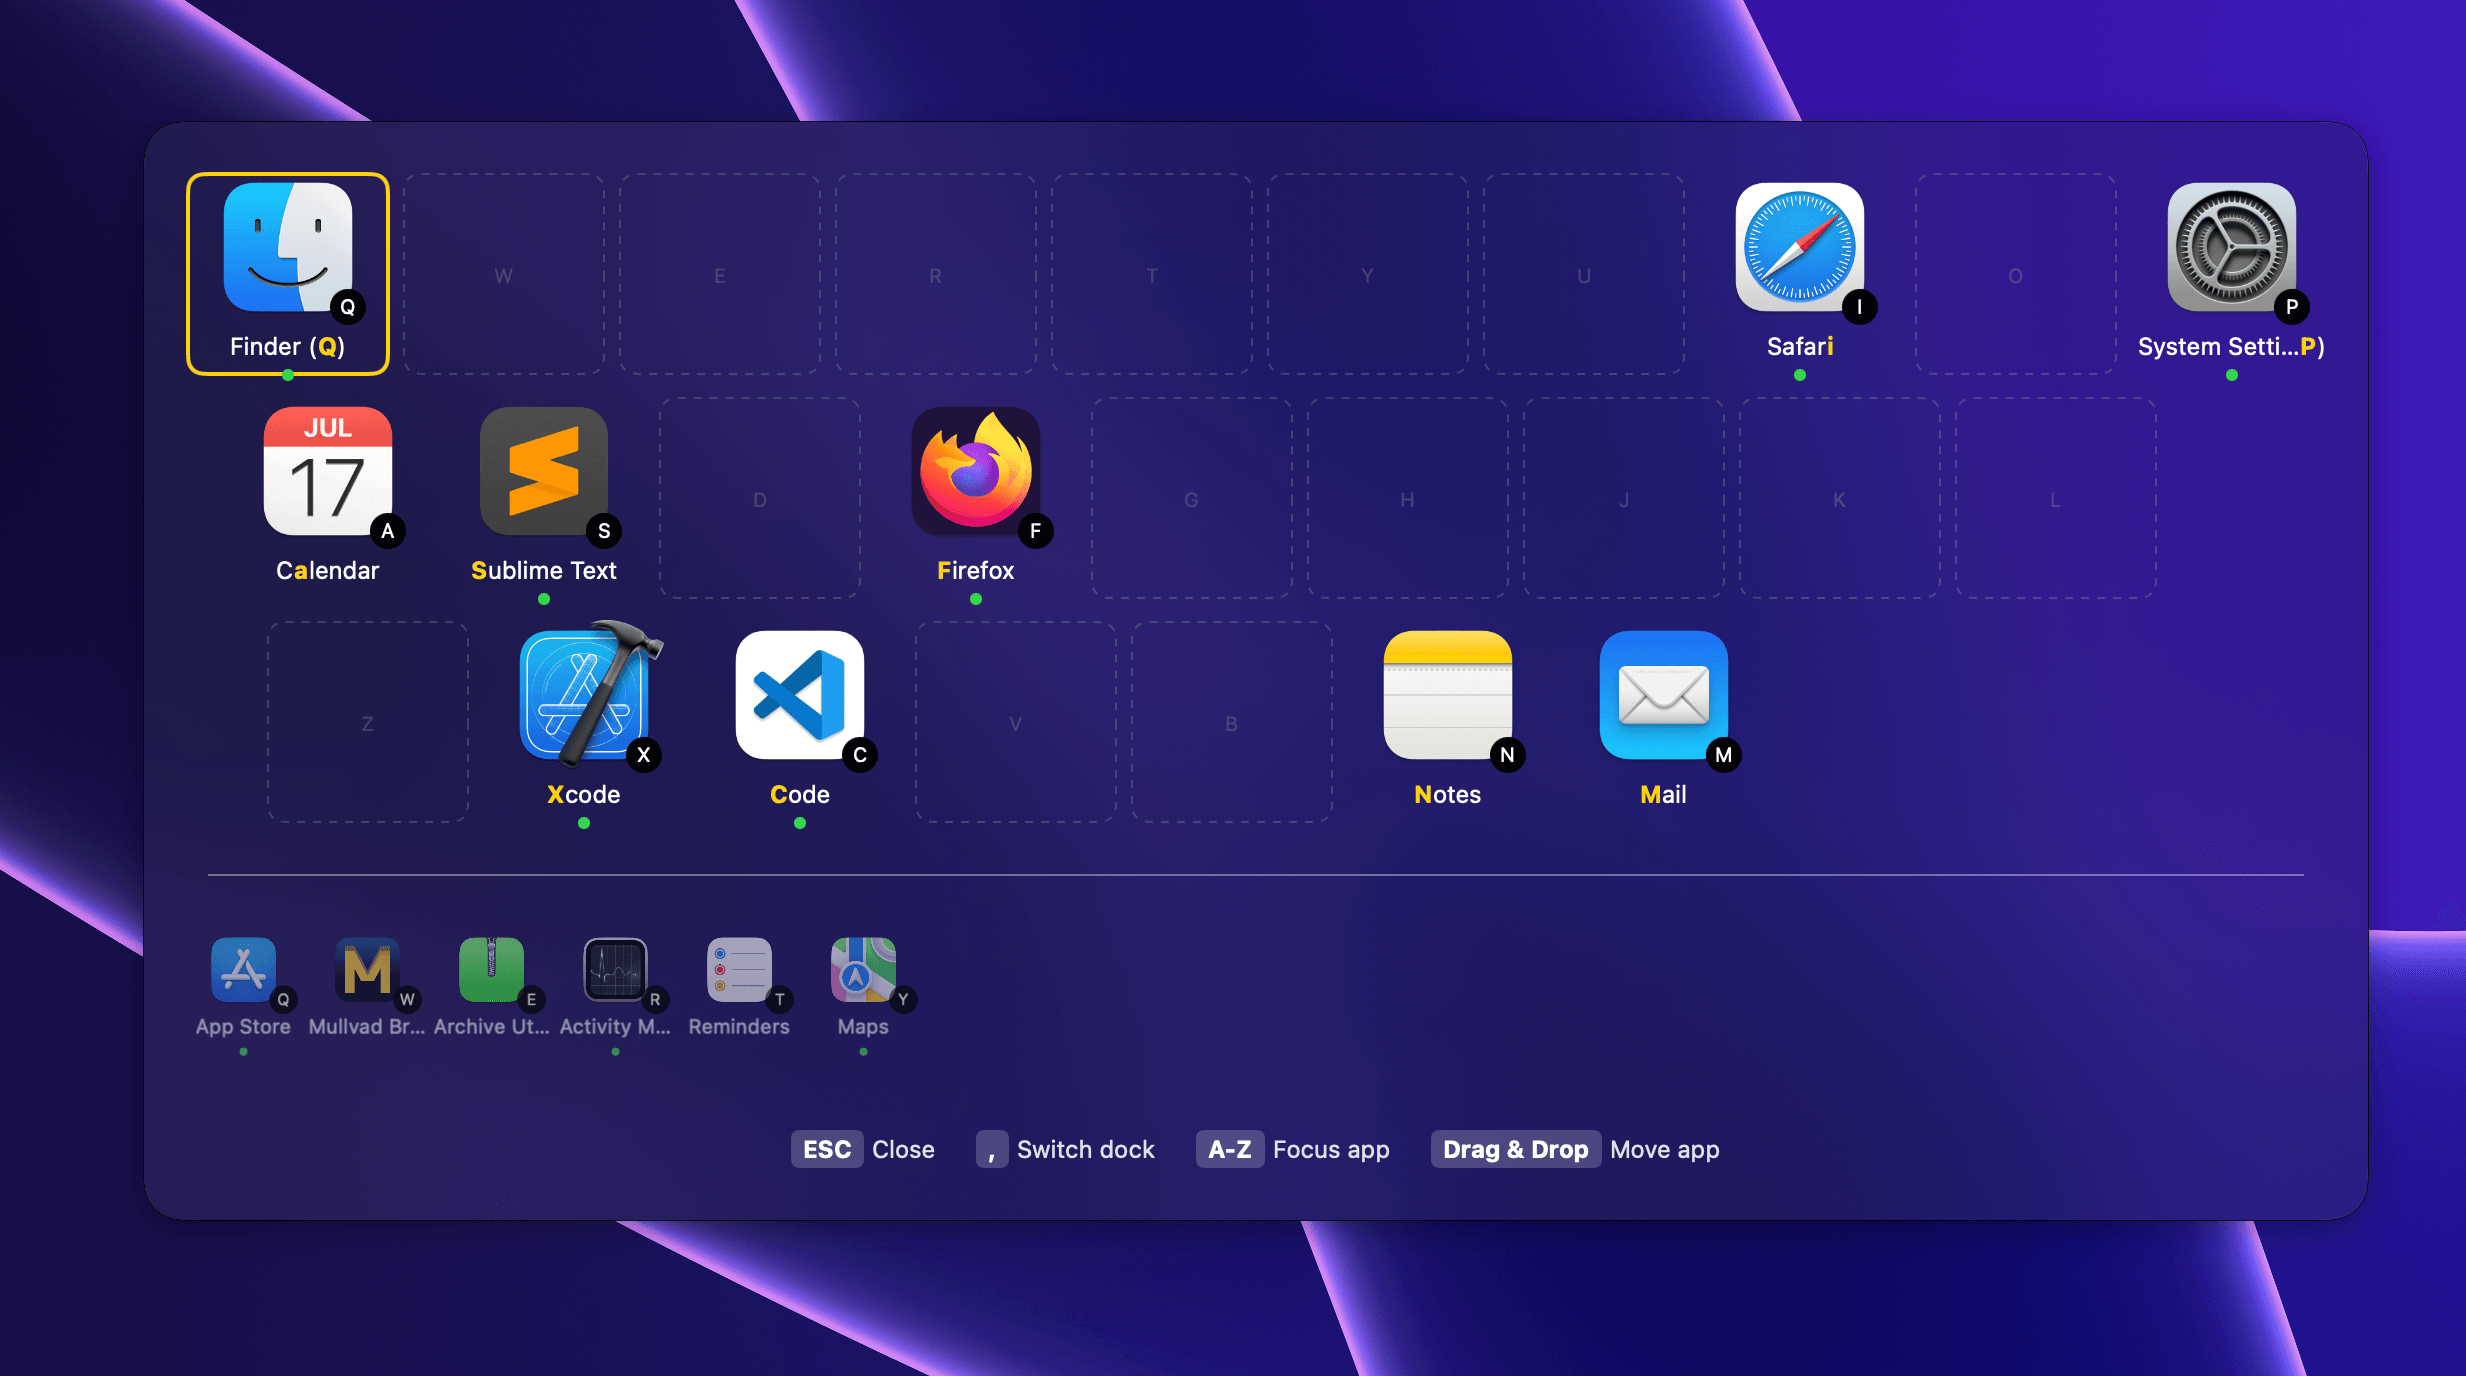
Task: Open the Notes app icon
Action: click(1448, 695)
